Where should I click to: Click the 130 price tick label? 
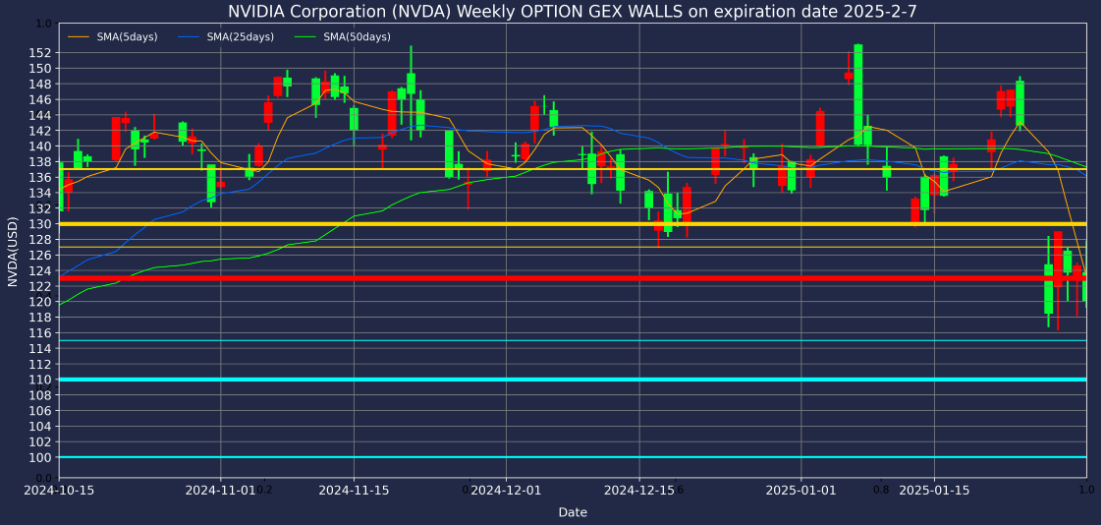(x=41, y=224)
